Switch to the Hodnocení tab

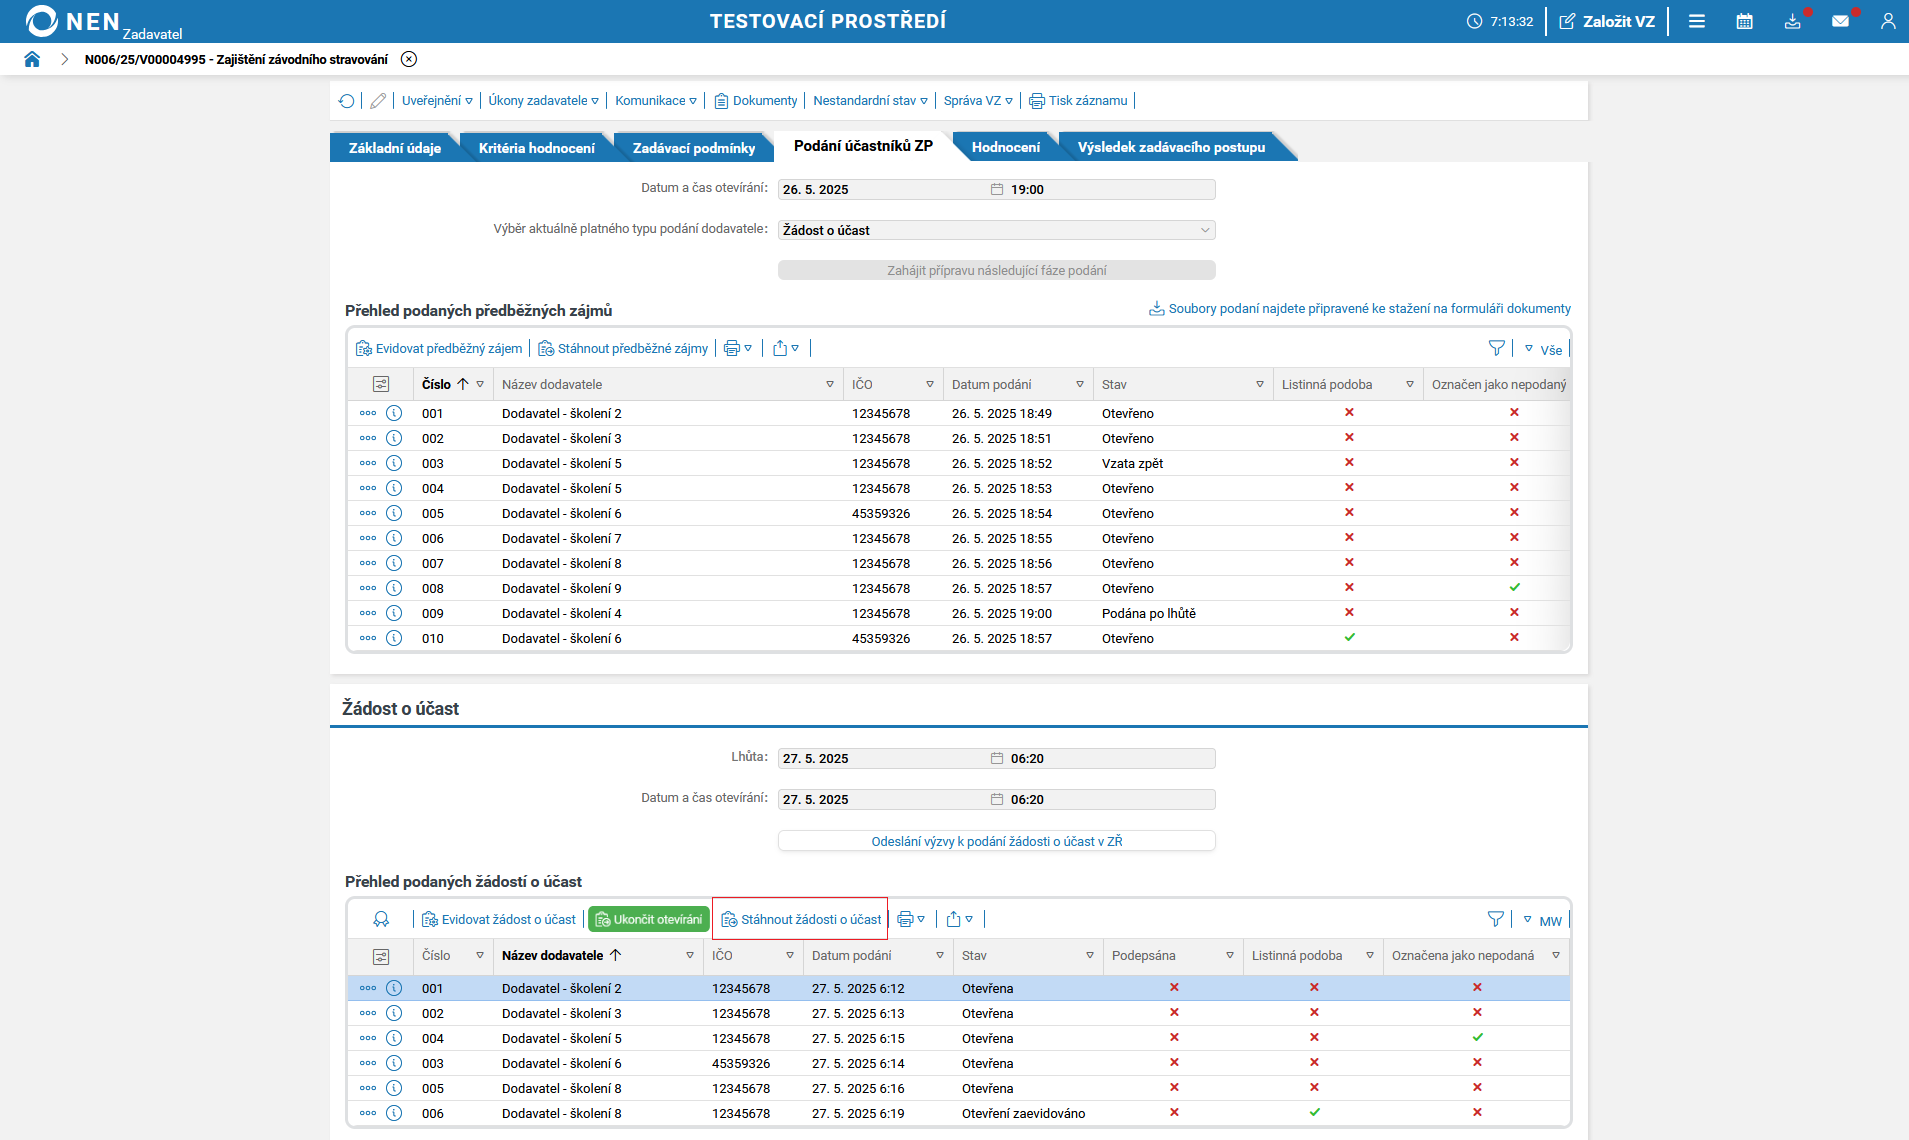tap(1005, 147)
